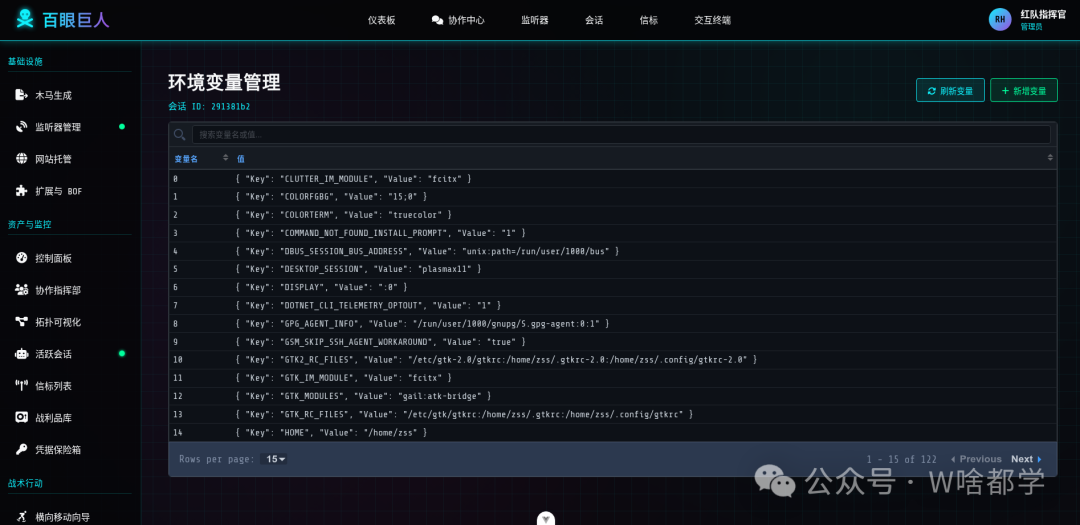The width and height of the screenshot is (1080, 525).
Task: Click the 会话 ID: 291381b2 text
Action: (x=209, y=107)
